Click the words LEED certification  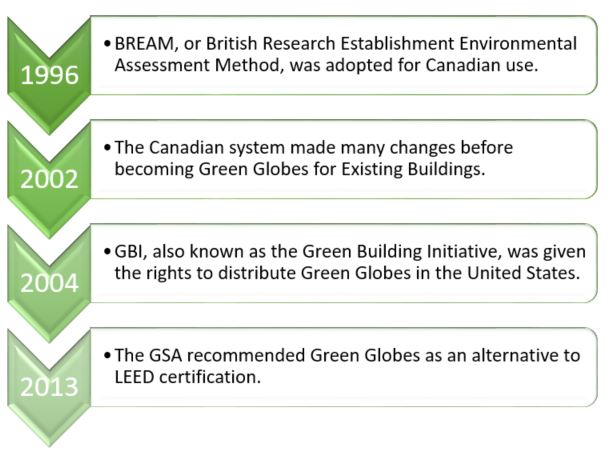click(188, 377)
